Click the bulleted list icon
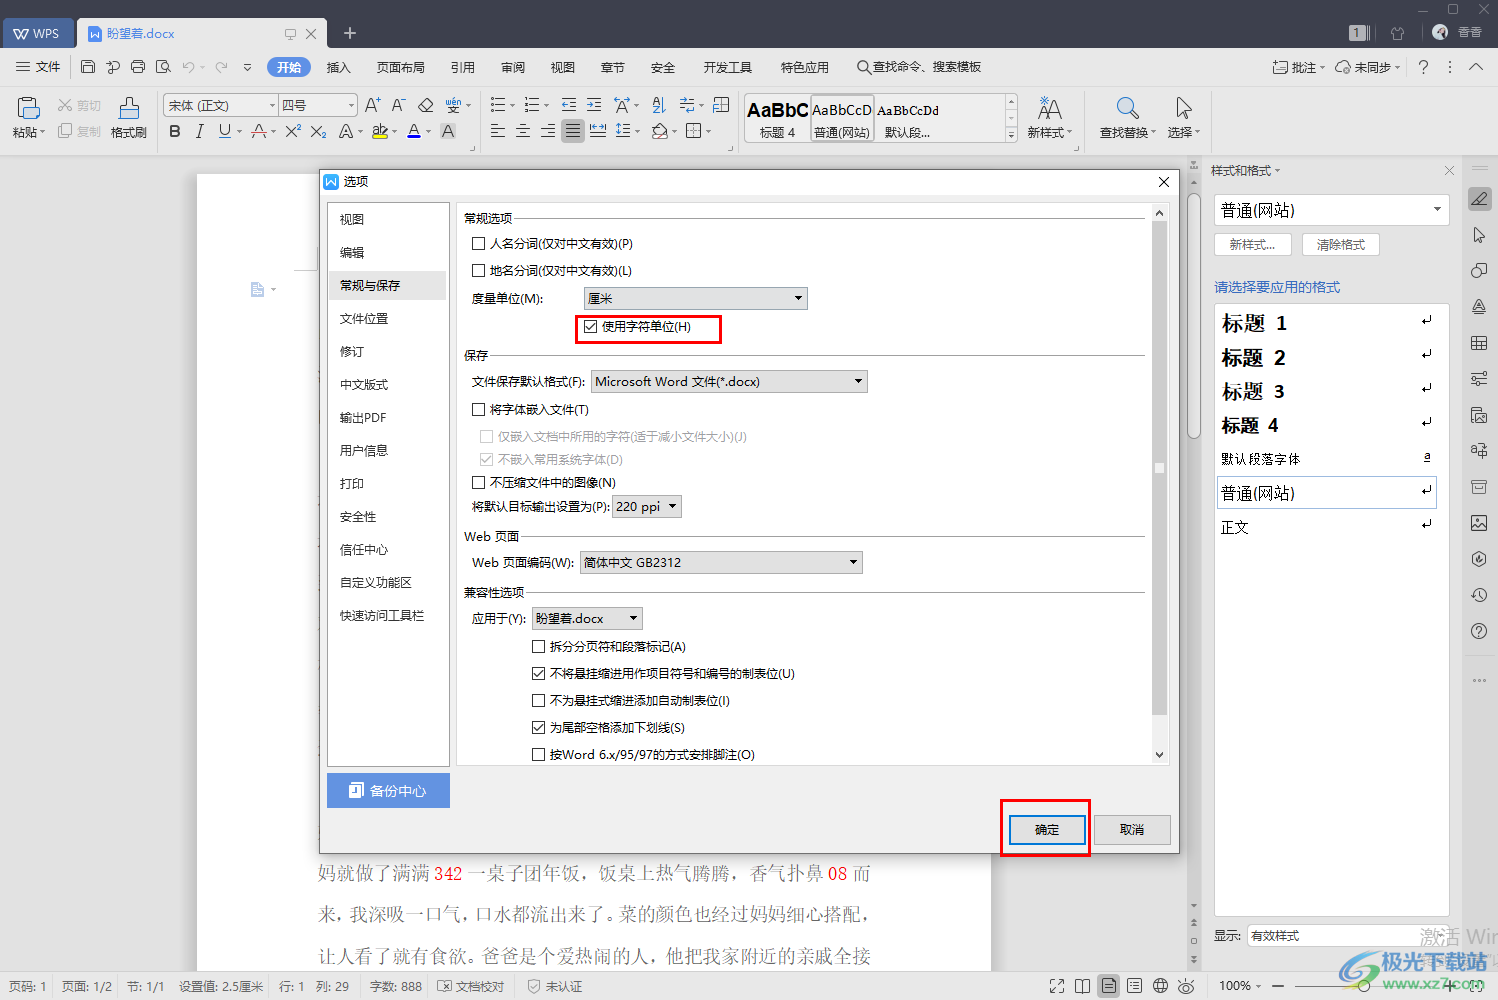 498,105
